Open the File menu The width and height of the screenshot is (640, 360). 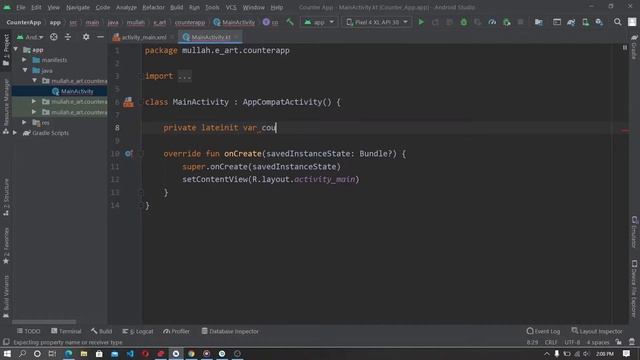pyautogui.click(x=20, y=7)
